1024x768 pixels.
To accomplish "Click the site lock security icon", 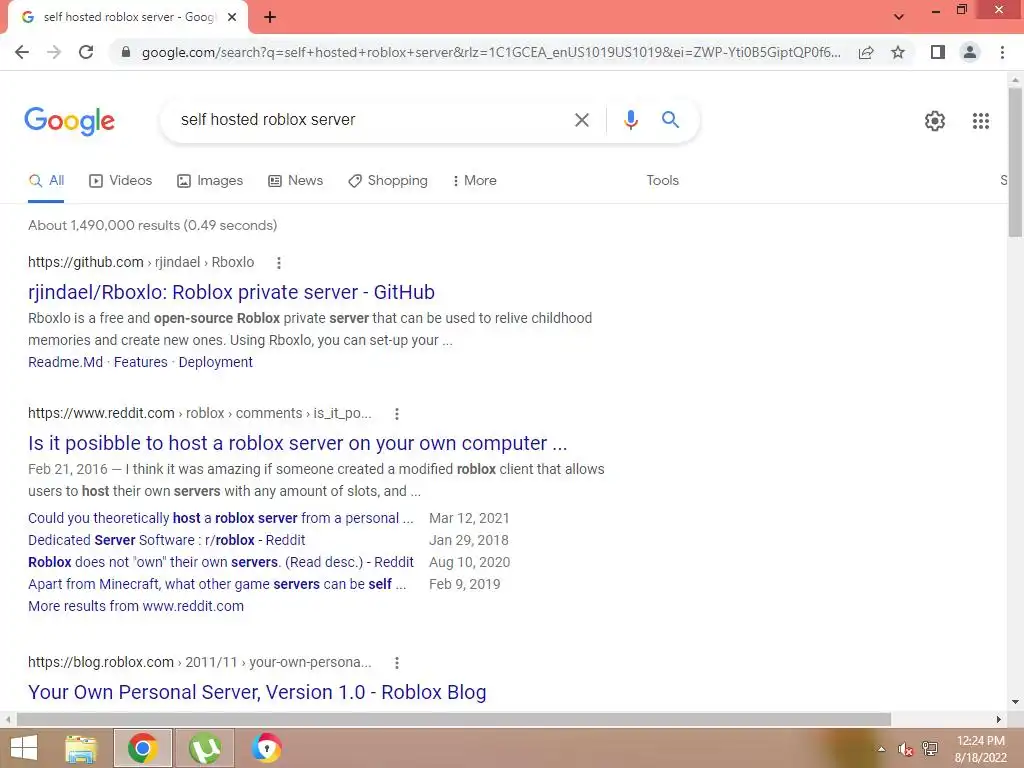I will point(125,52).
